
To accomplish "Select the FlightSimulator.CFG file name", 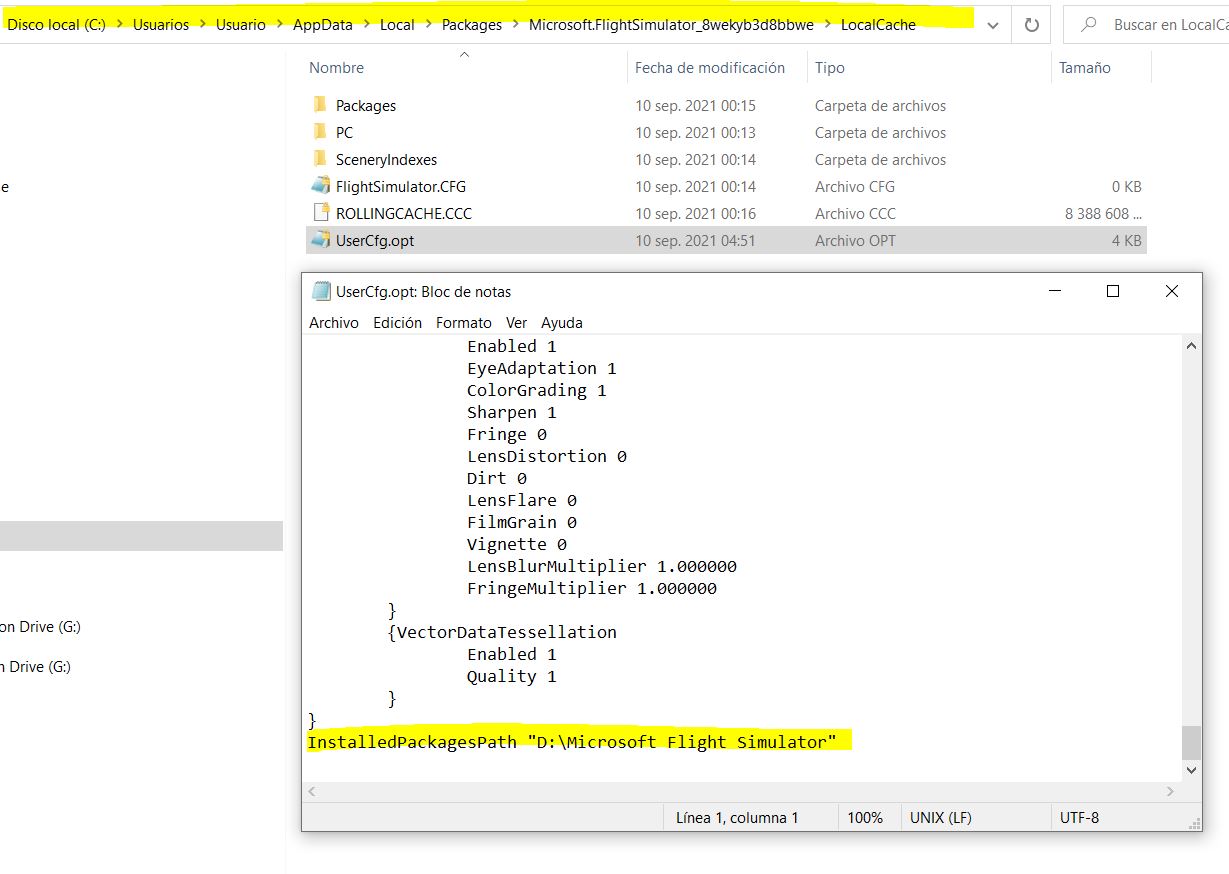I will pyautogui.click(x=401, y=186).
